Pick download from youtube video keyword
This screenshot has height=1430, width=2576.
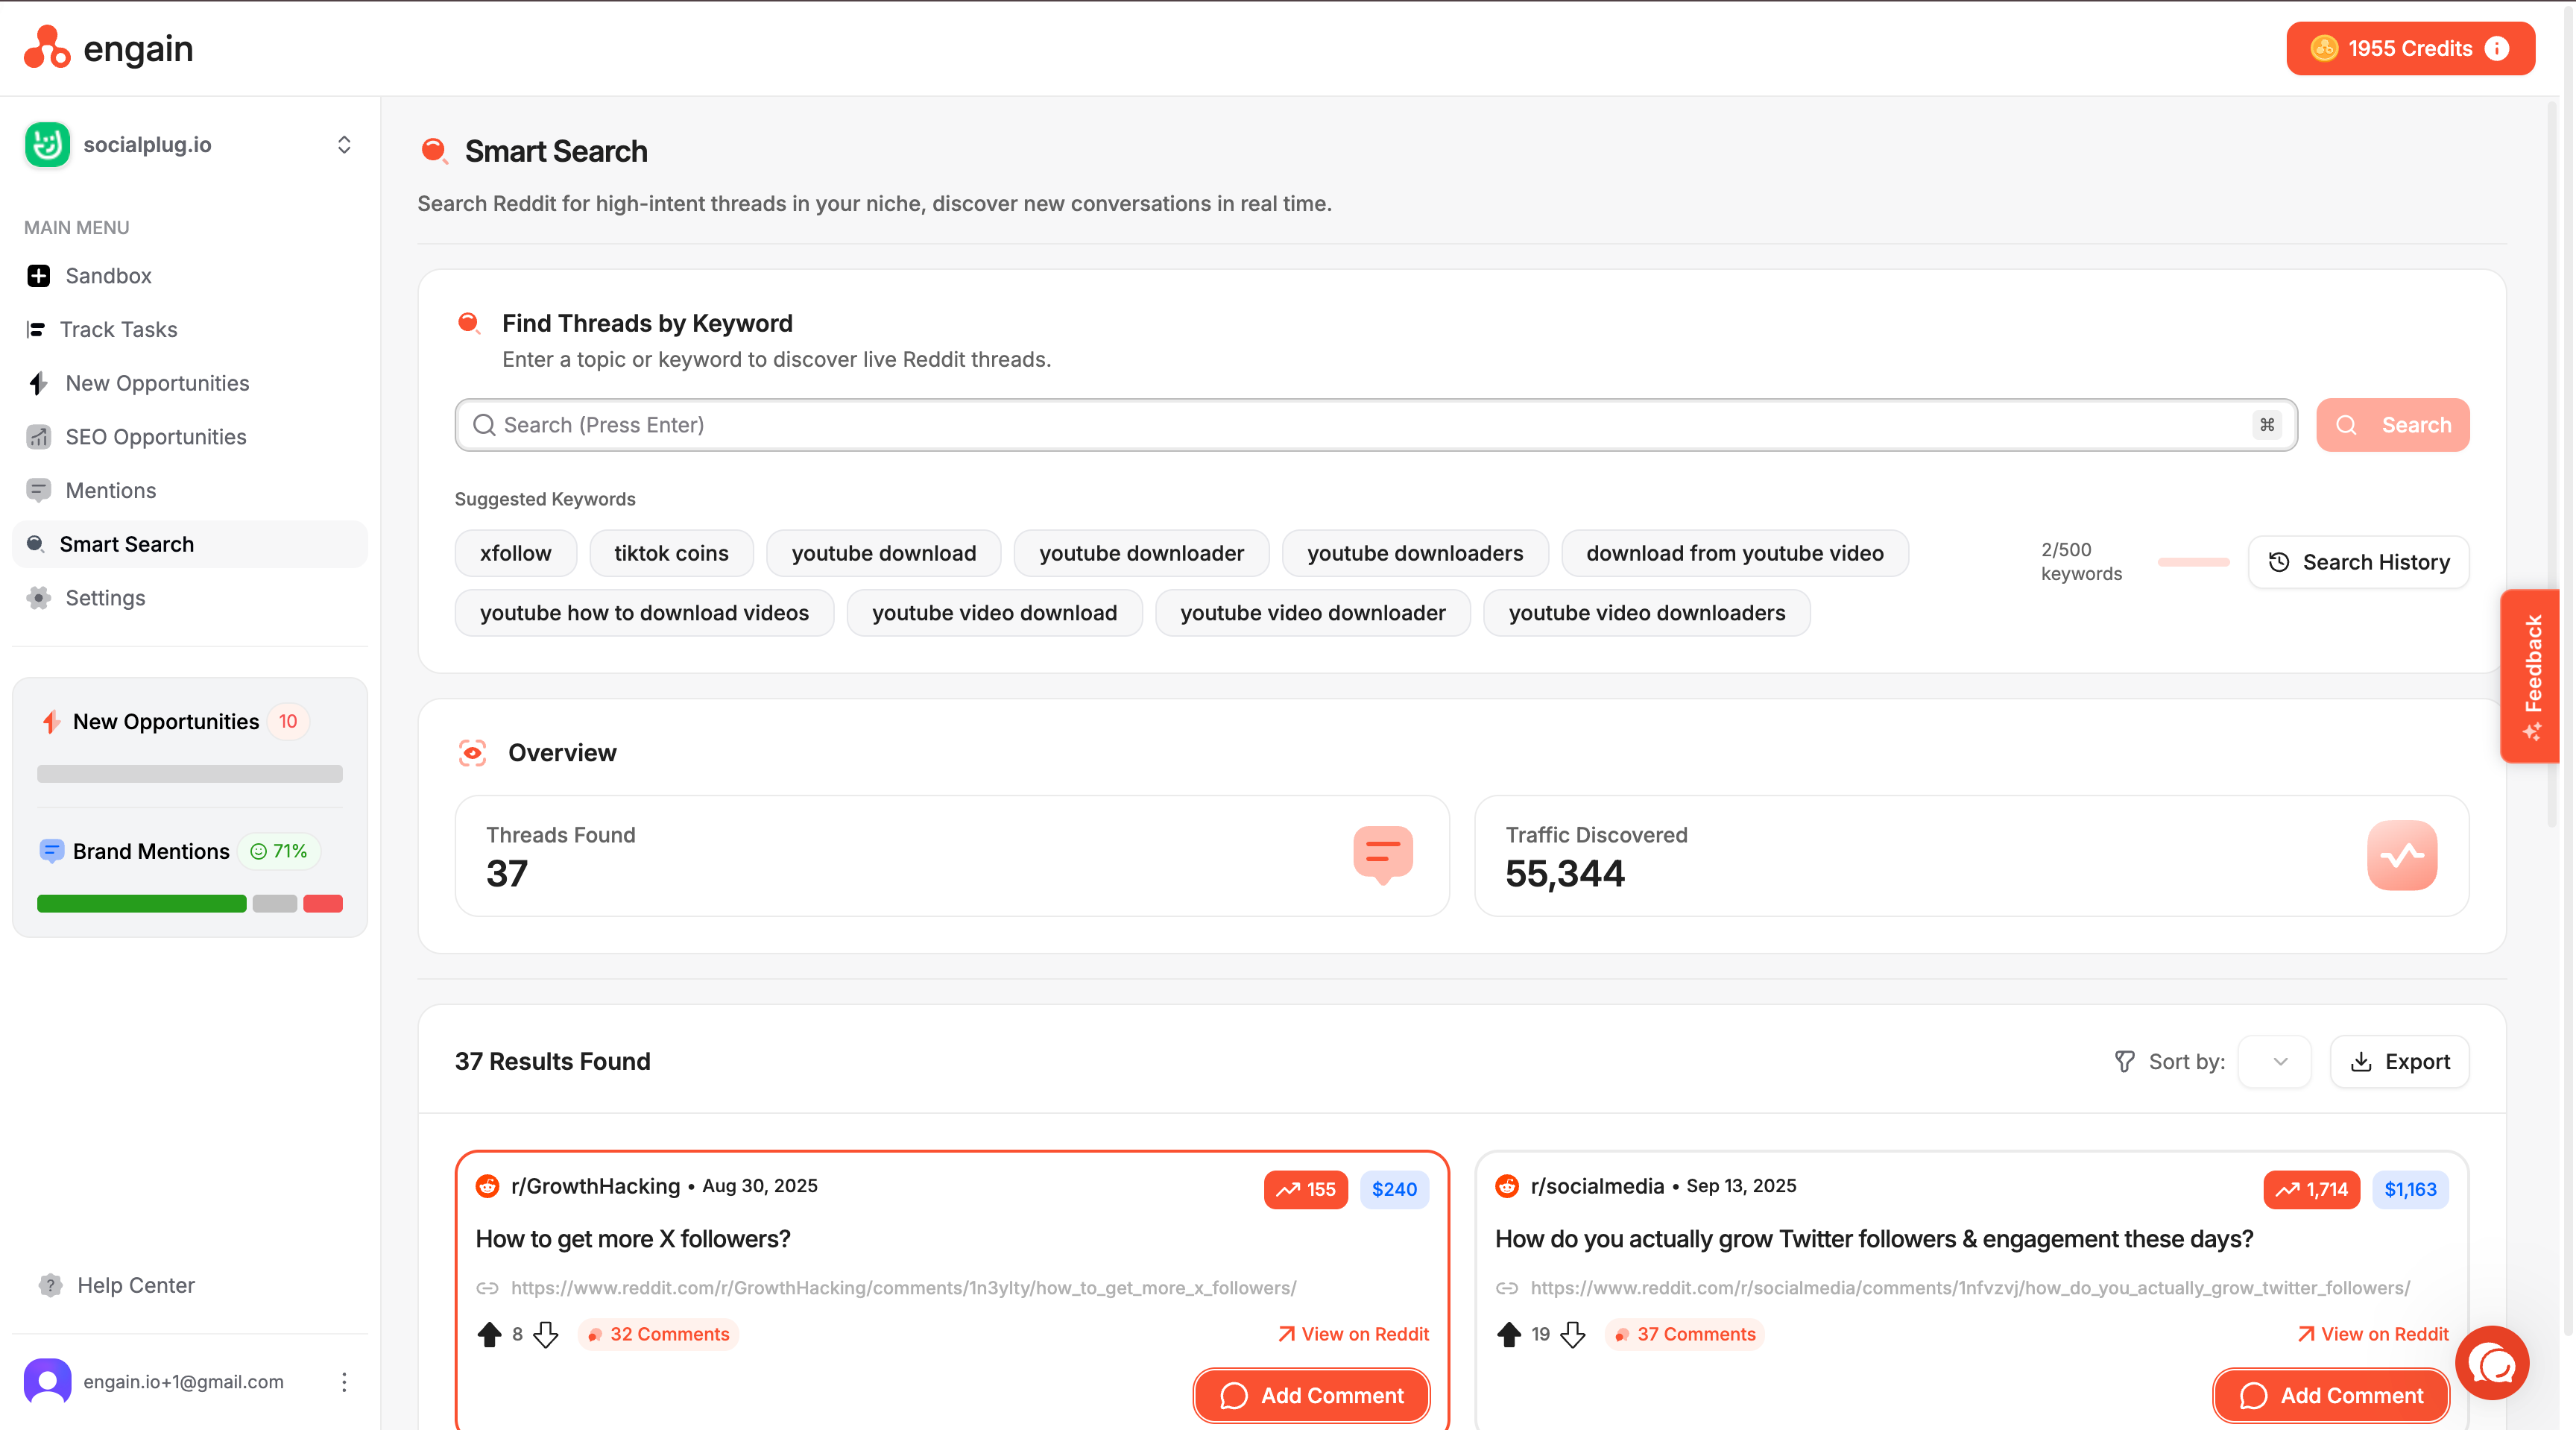(x=1734, y=553)
